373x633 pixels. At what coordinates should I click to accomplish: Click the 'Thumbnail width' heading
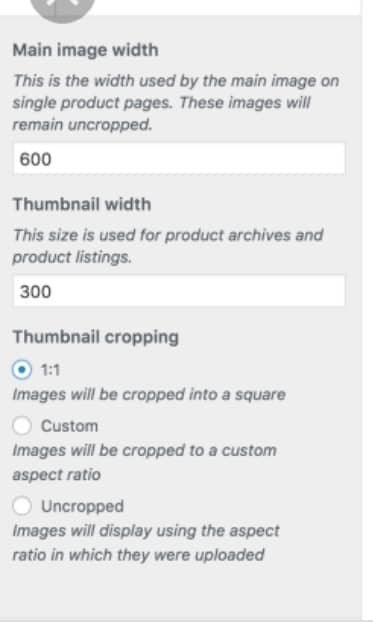pos(82,204)
